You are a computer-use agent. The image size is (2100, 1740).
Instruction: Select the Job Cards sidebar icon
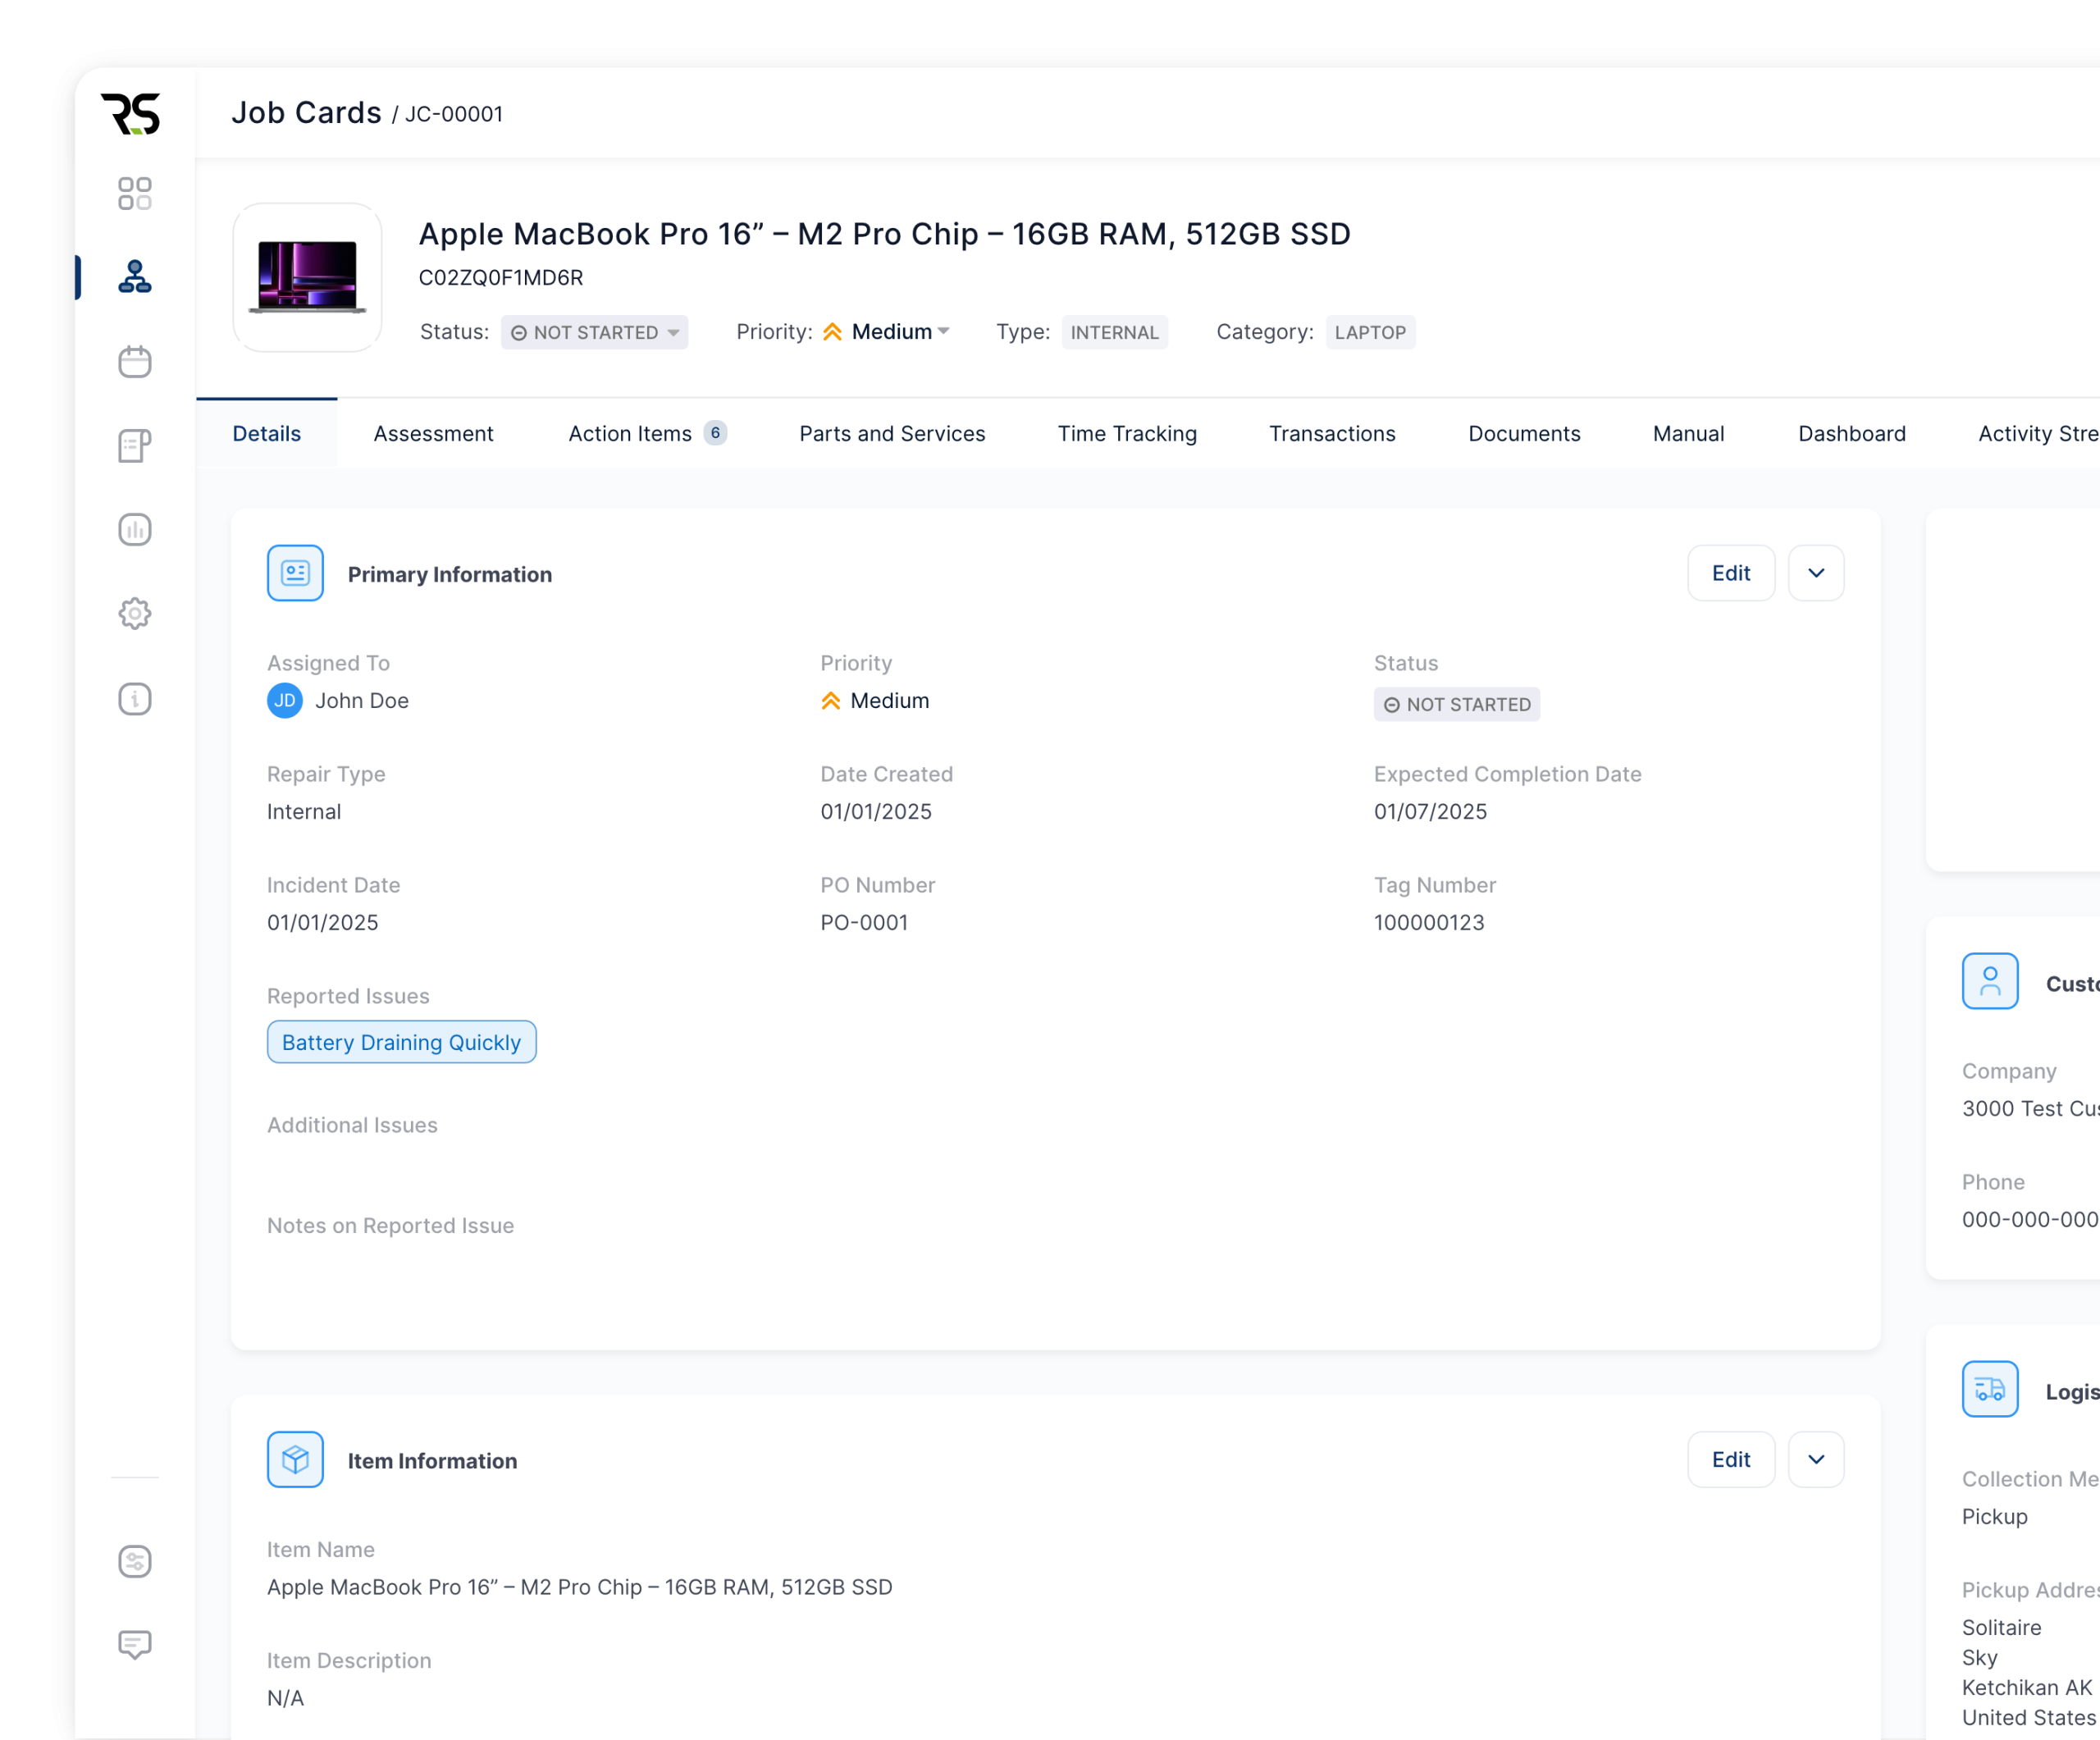coord(134,277)
